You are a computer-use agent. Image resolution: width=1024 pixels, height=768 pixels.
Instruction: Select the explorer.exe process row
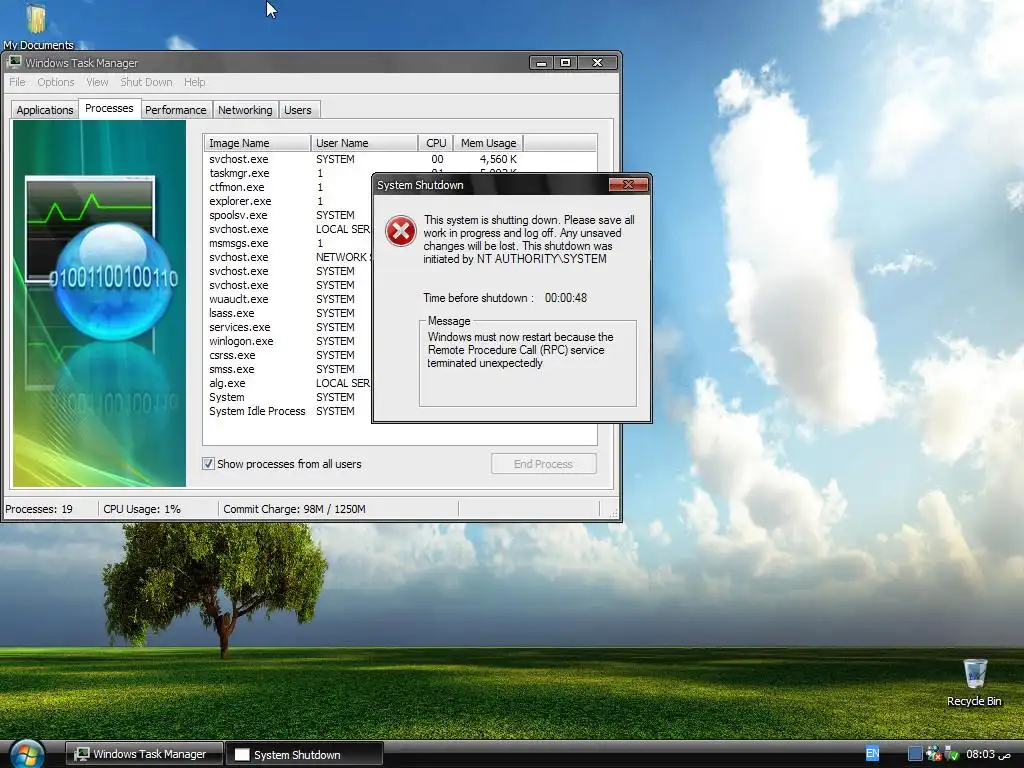point(287,201)
